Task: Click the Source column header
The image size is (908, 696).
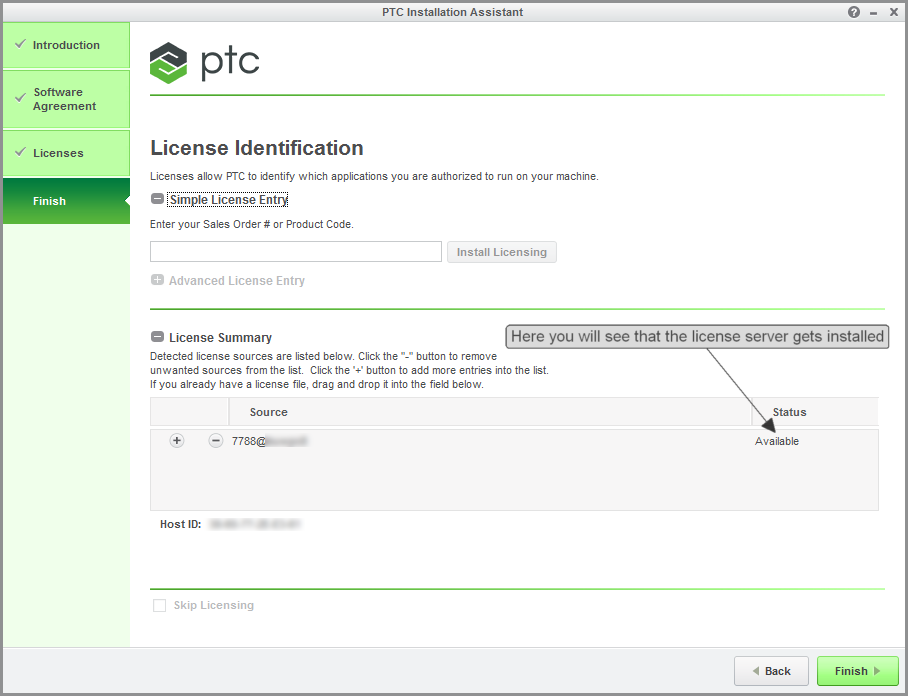Action: (x=490, y=412)
